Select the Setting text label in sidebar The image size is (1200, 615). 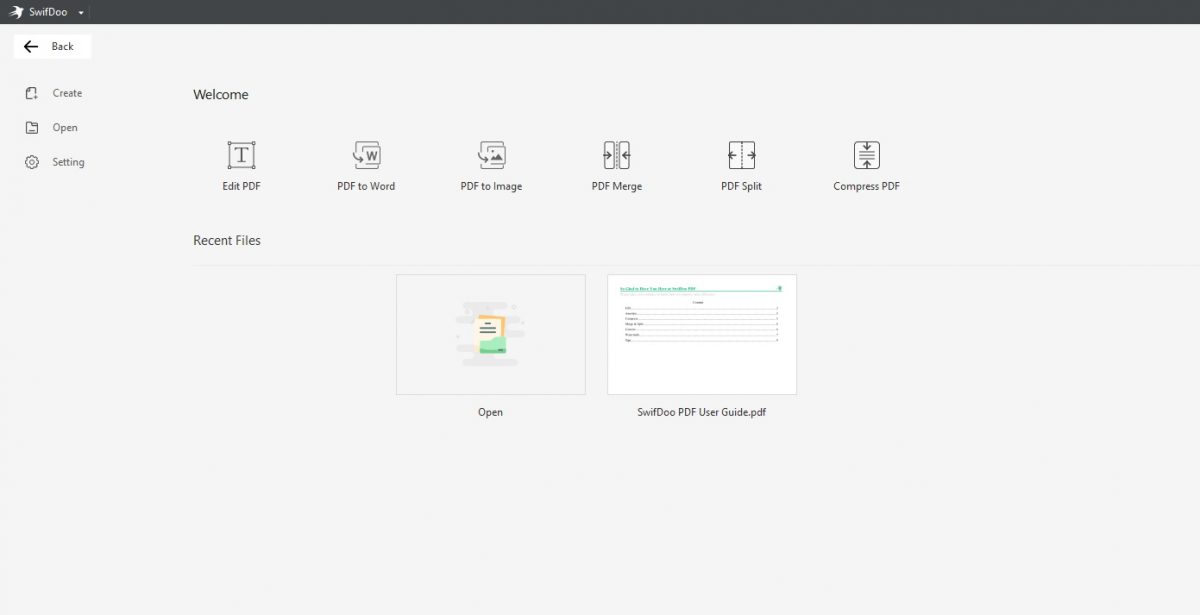(x=68, y=162)
